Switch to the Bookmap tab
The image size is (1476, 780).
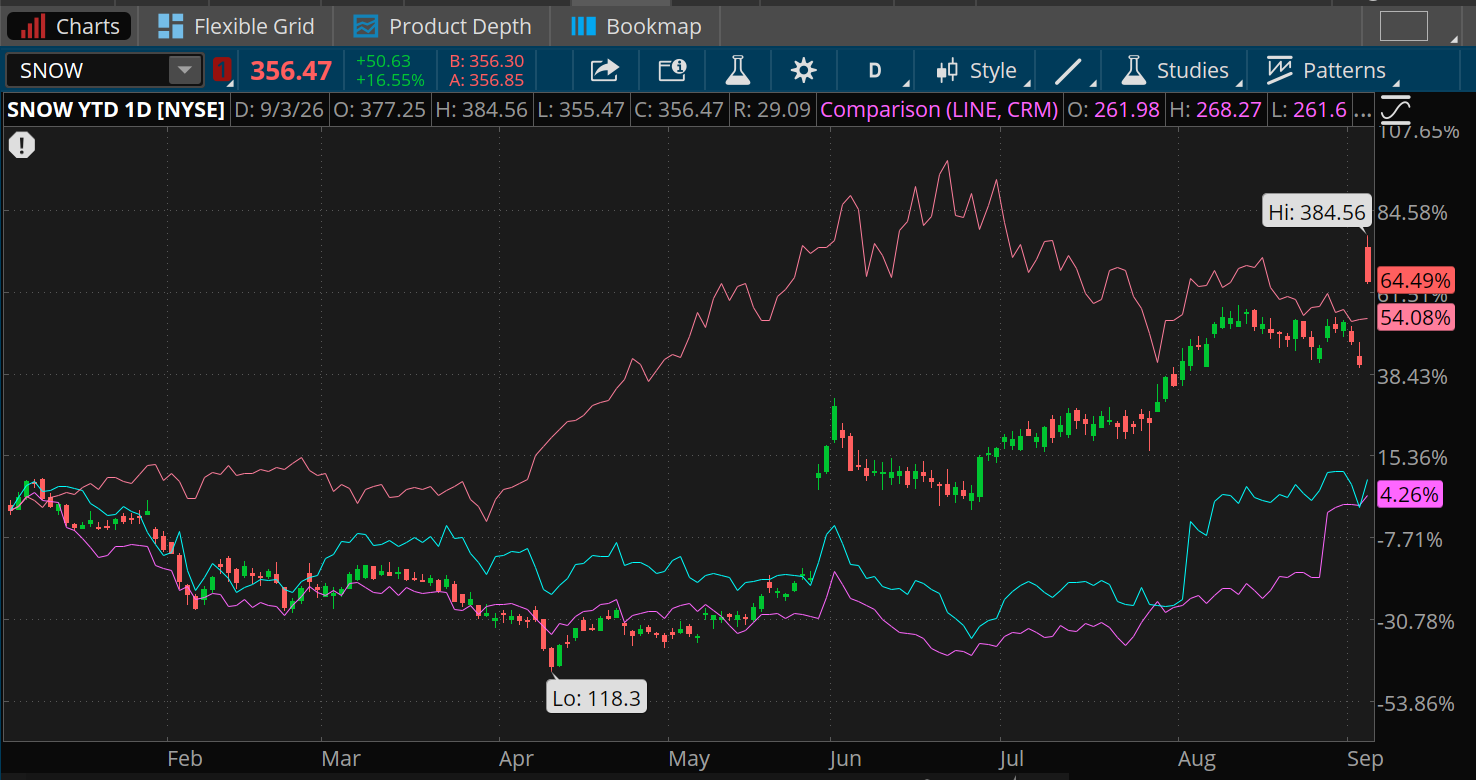[x=636, y=26]
